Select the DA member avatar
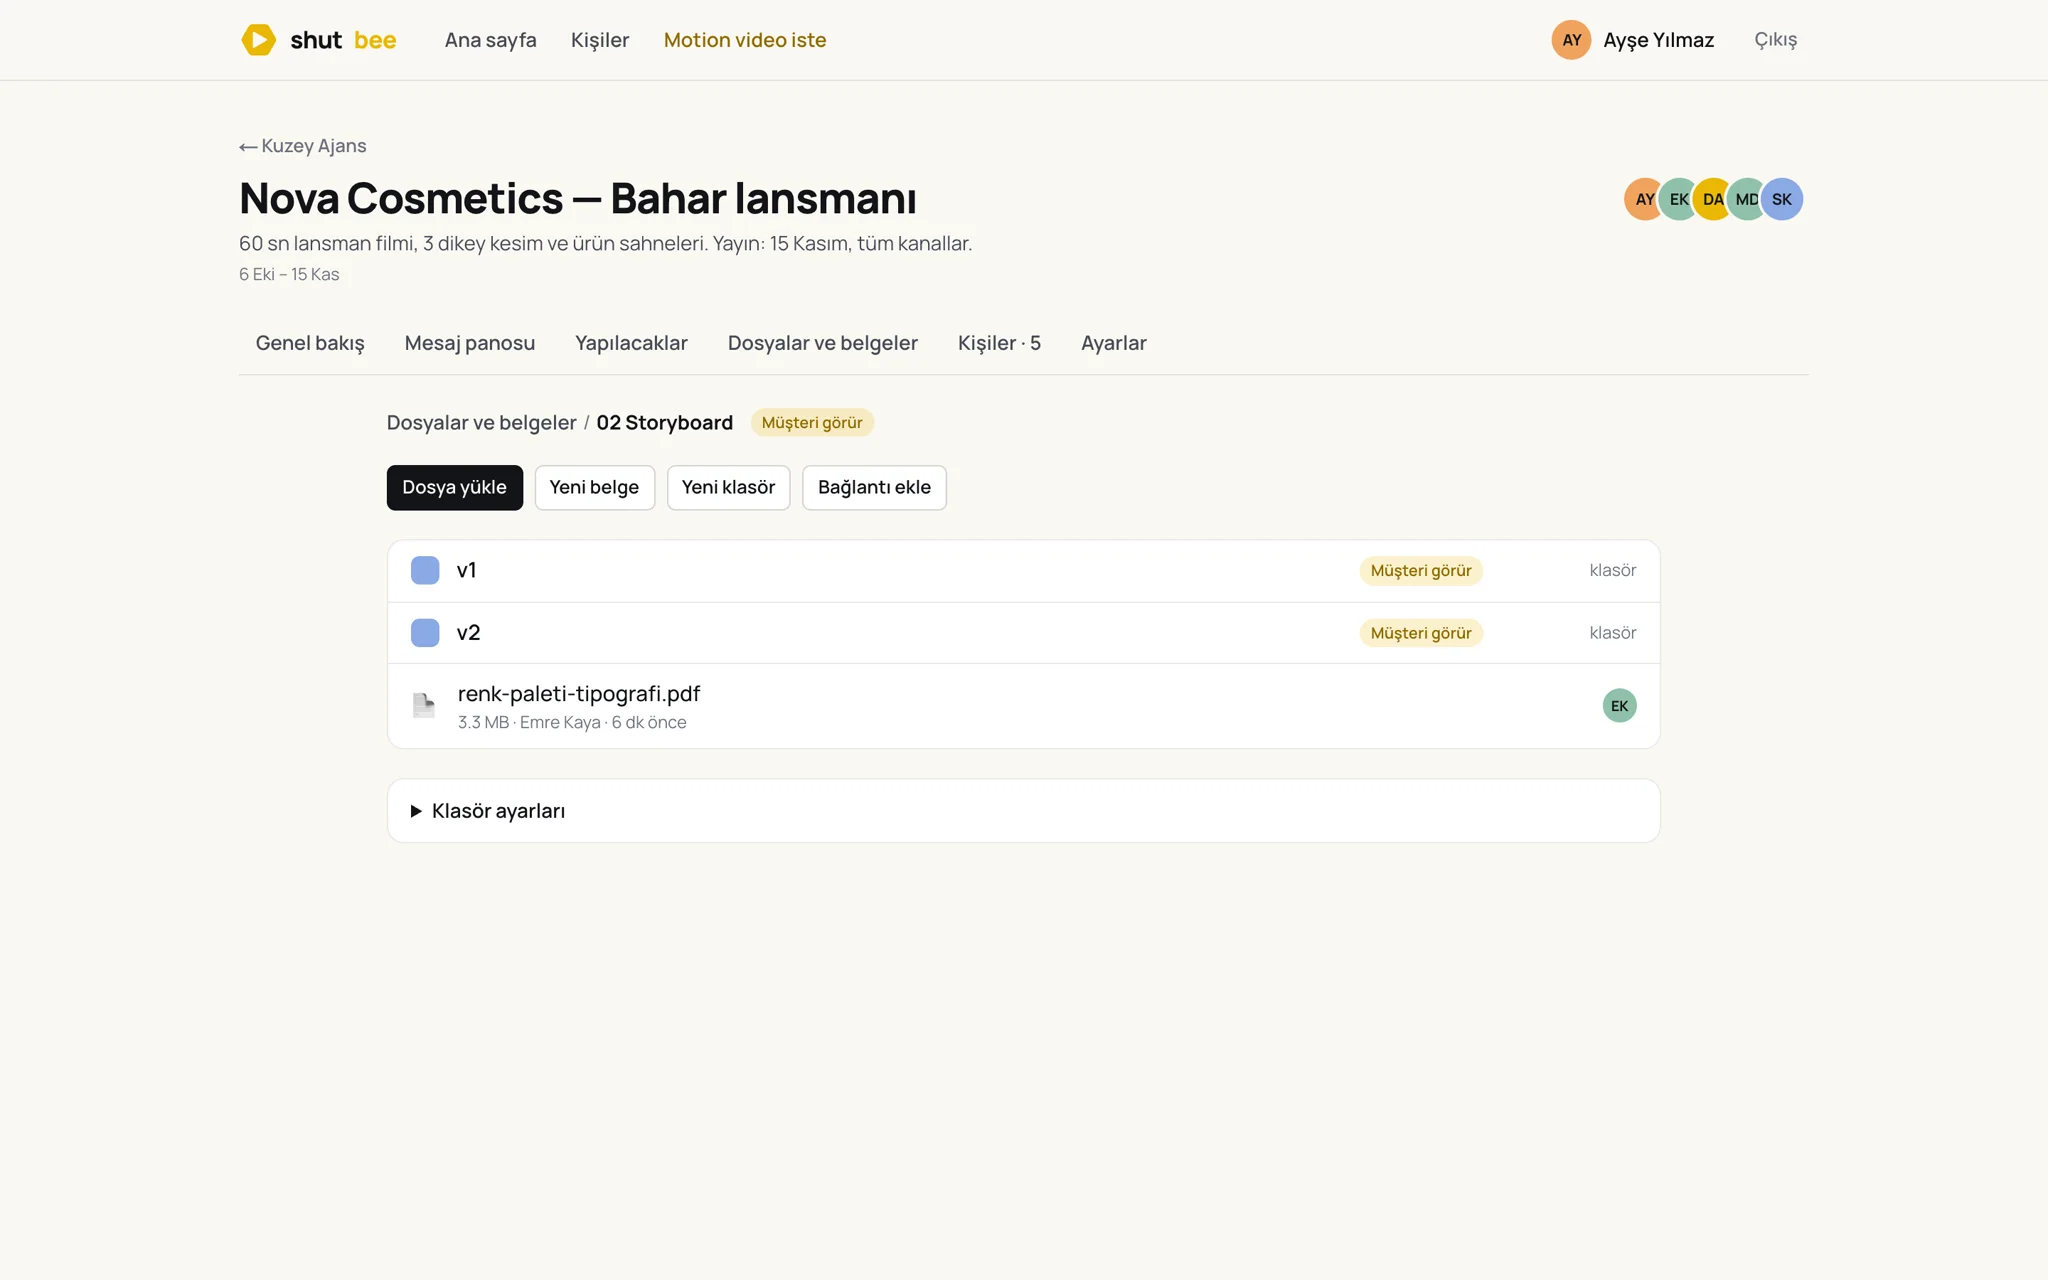 tap(1713, 199)
